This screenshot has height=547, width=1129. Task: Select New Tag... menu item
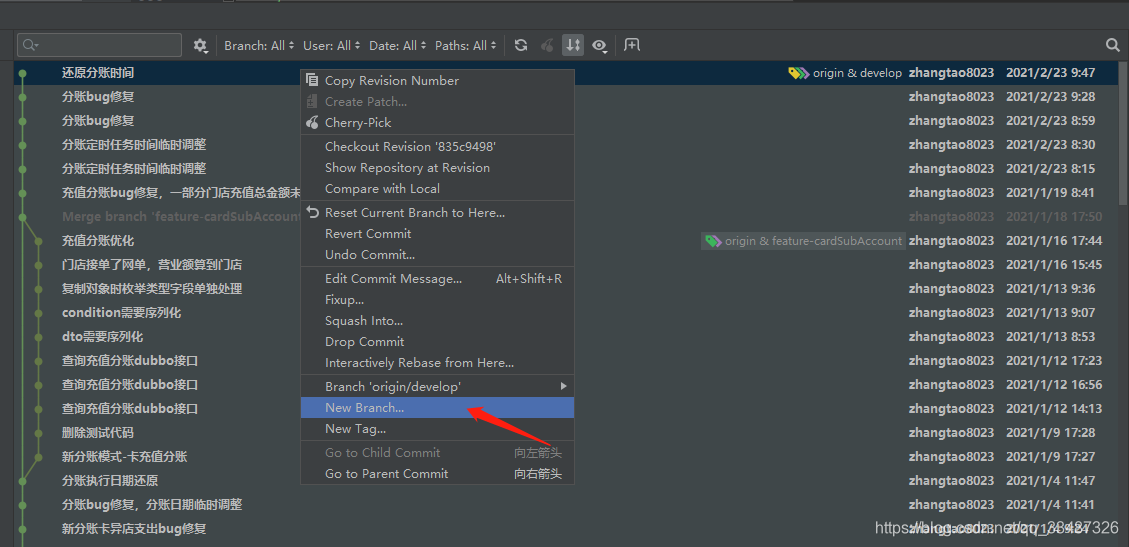(437, 429)
